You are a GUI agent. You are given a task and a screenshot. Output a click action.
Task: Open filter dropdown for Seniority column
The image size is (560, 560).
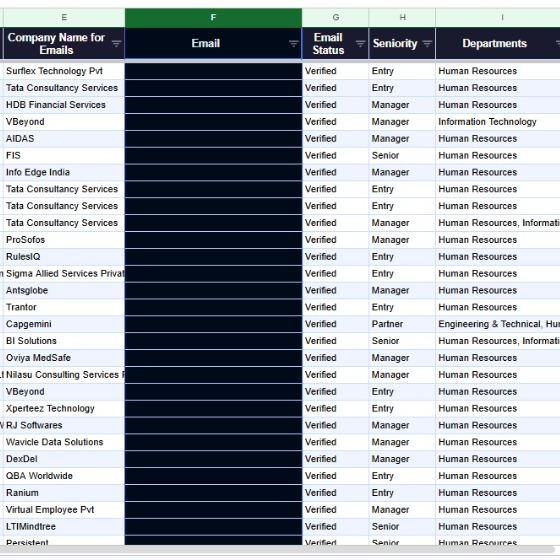tap(427, 44)
